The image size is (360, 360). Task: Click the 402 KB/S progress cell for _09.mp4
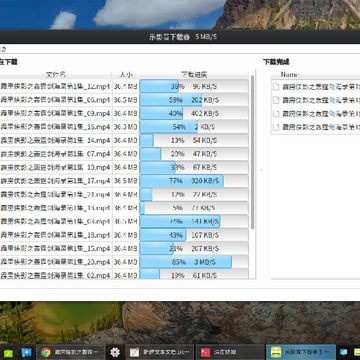point(194,113)
